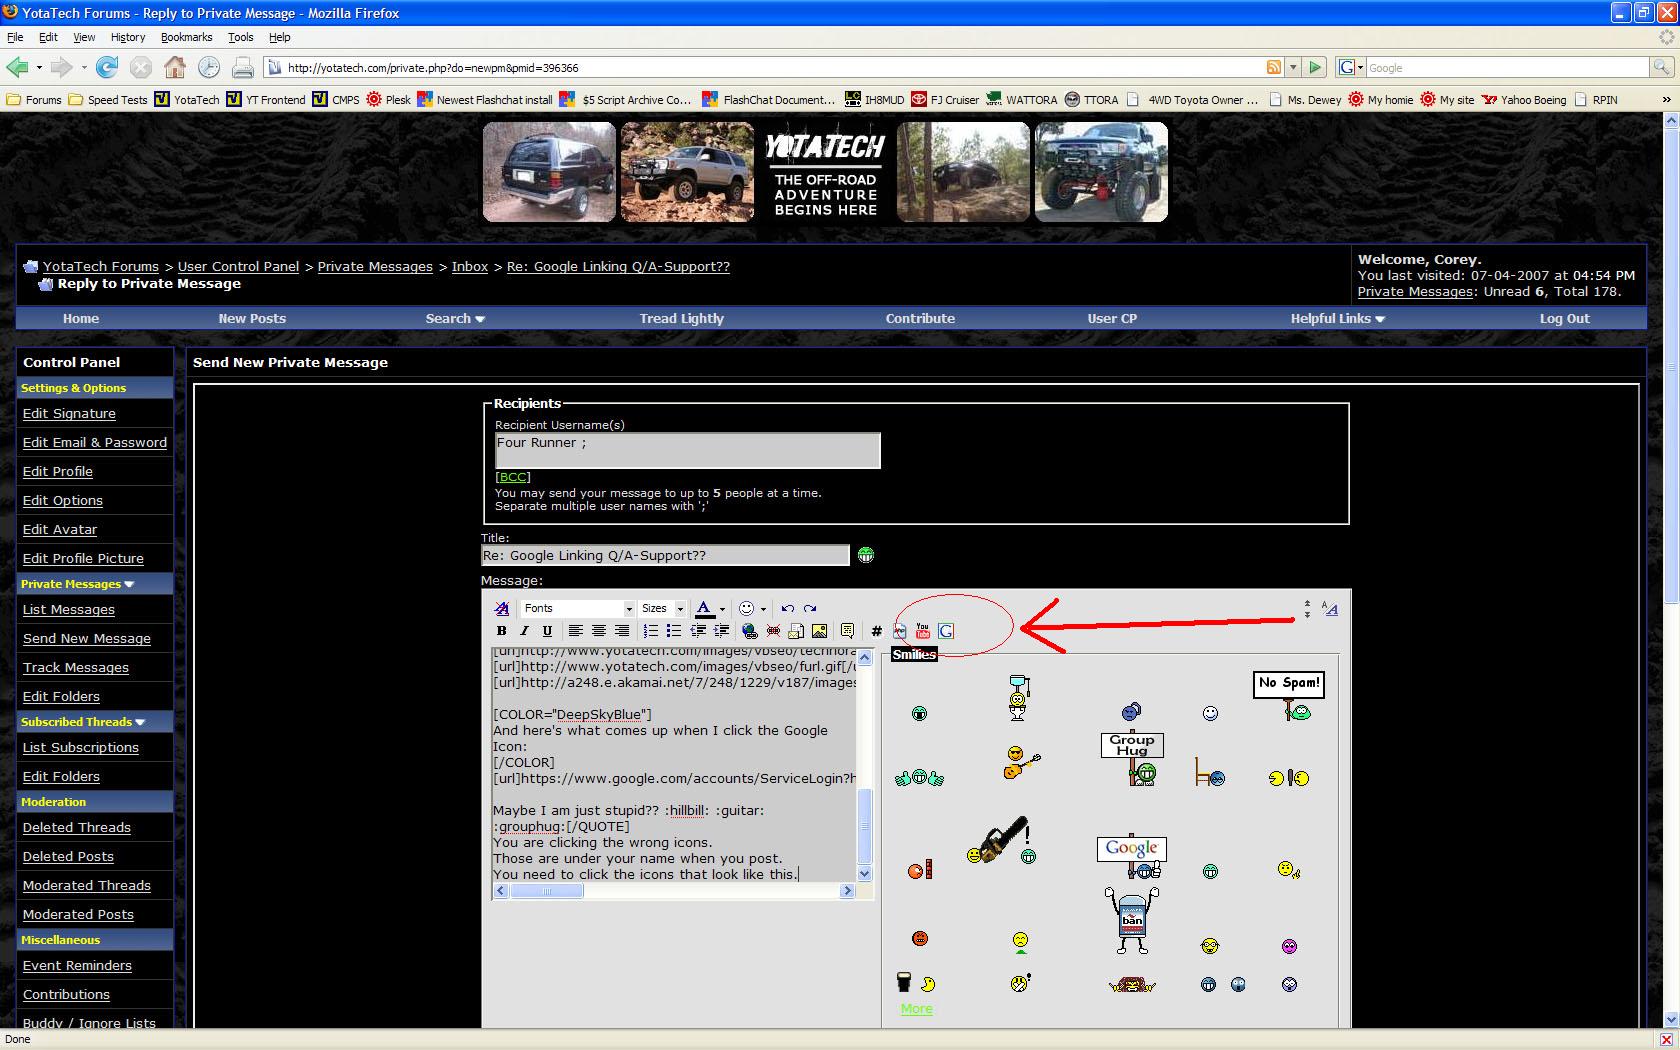Viewport: 1680px width, 1050px height.
Task: Remove link with unlink icon
Action: 773,631
